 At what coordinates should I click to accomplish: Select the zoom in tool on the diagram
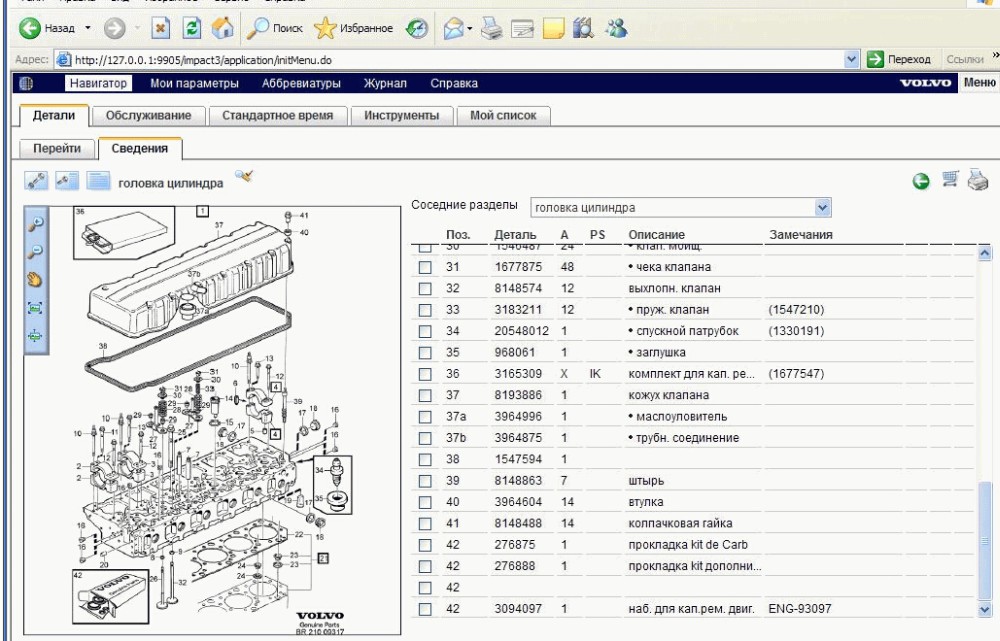pos(35,223)
